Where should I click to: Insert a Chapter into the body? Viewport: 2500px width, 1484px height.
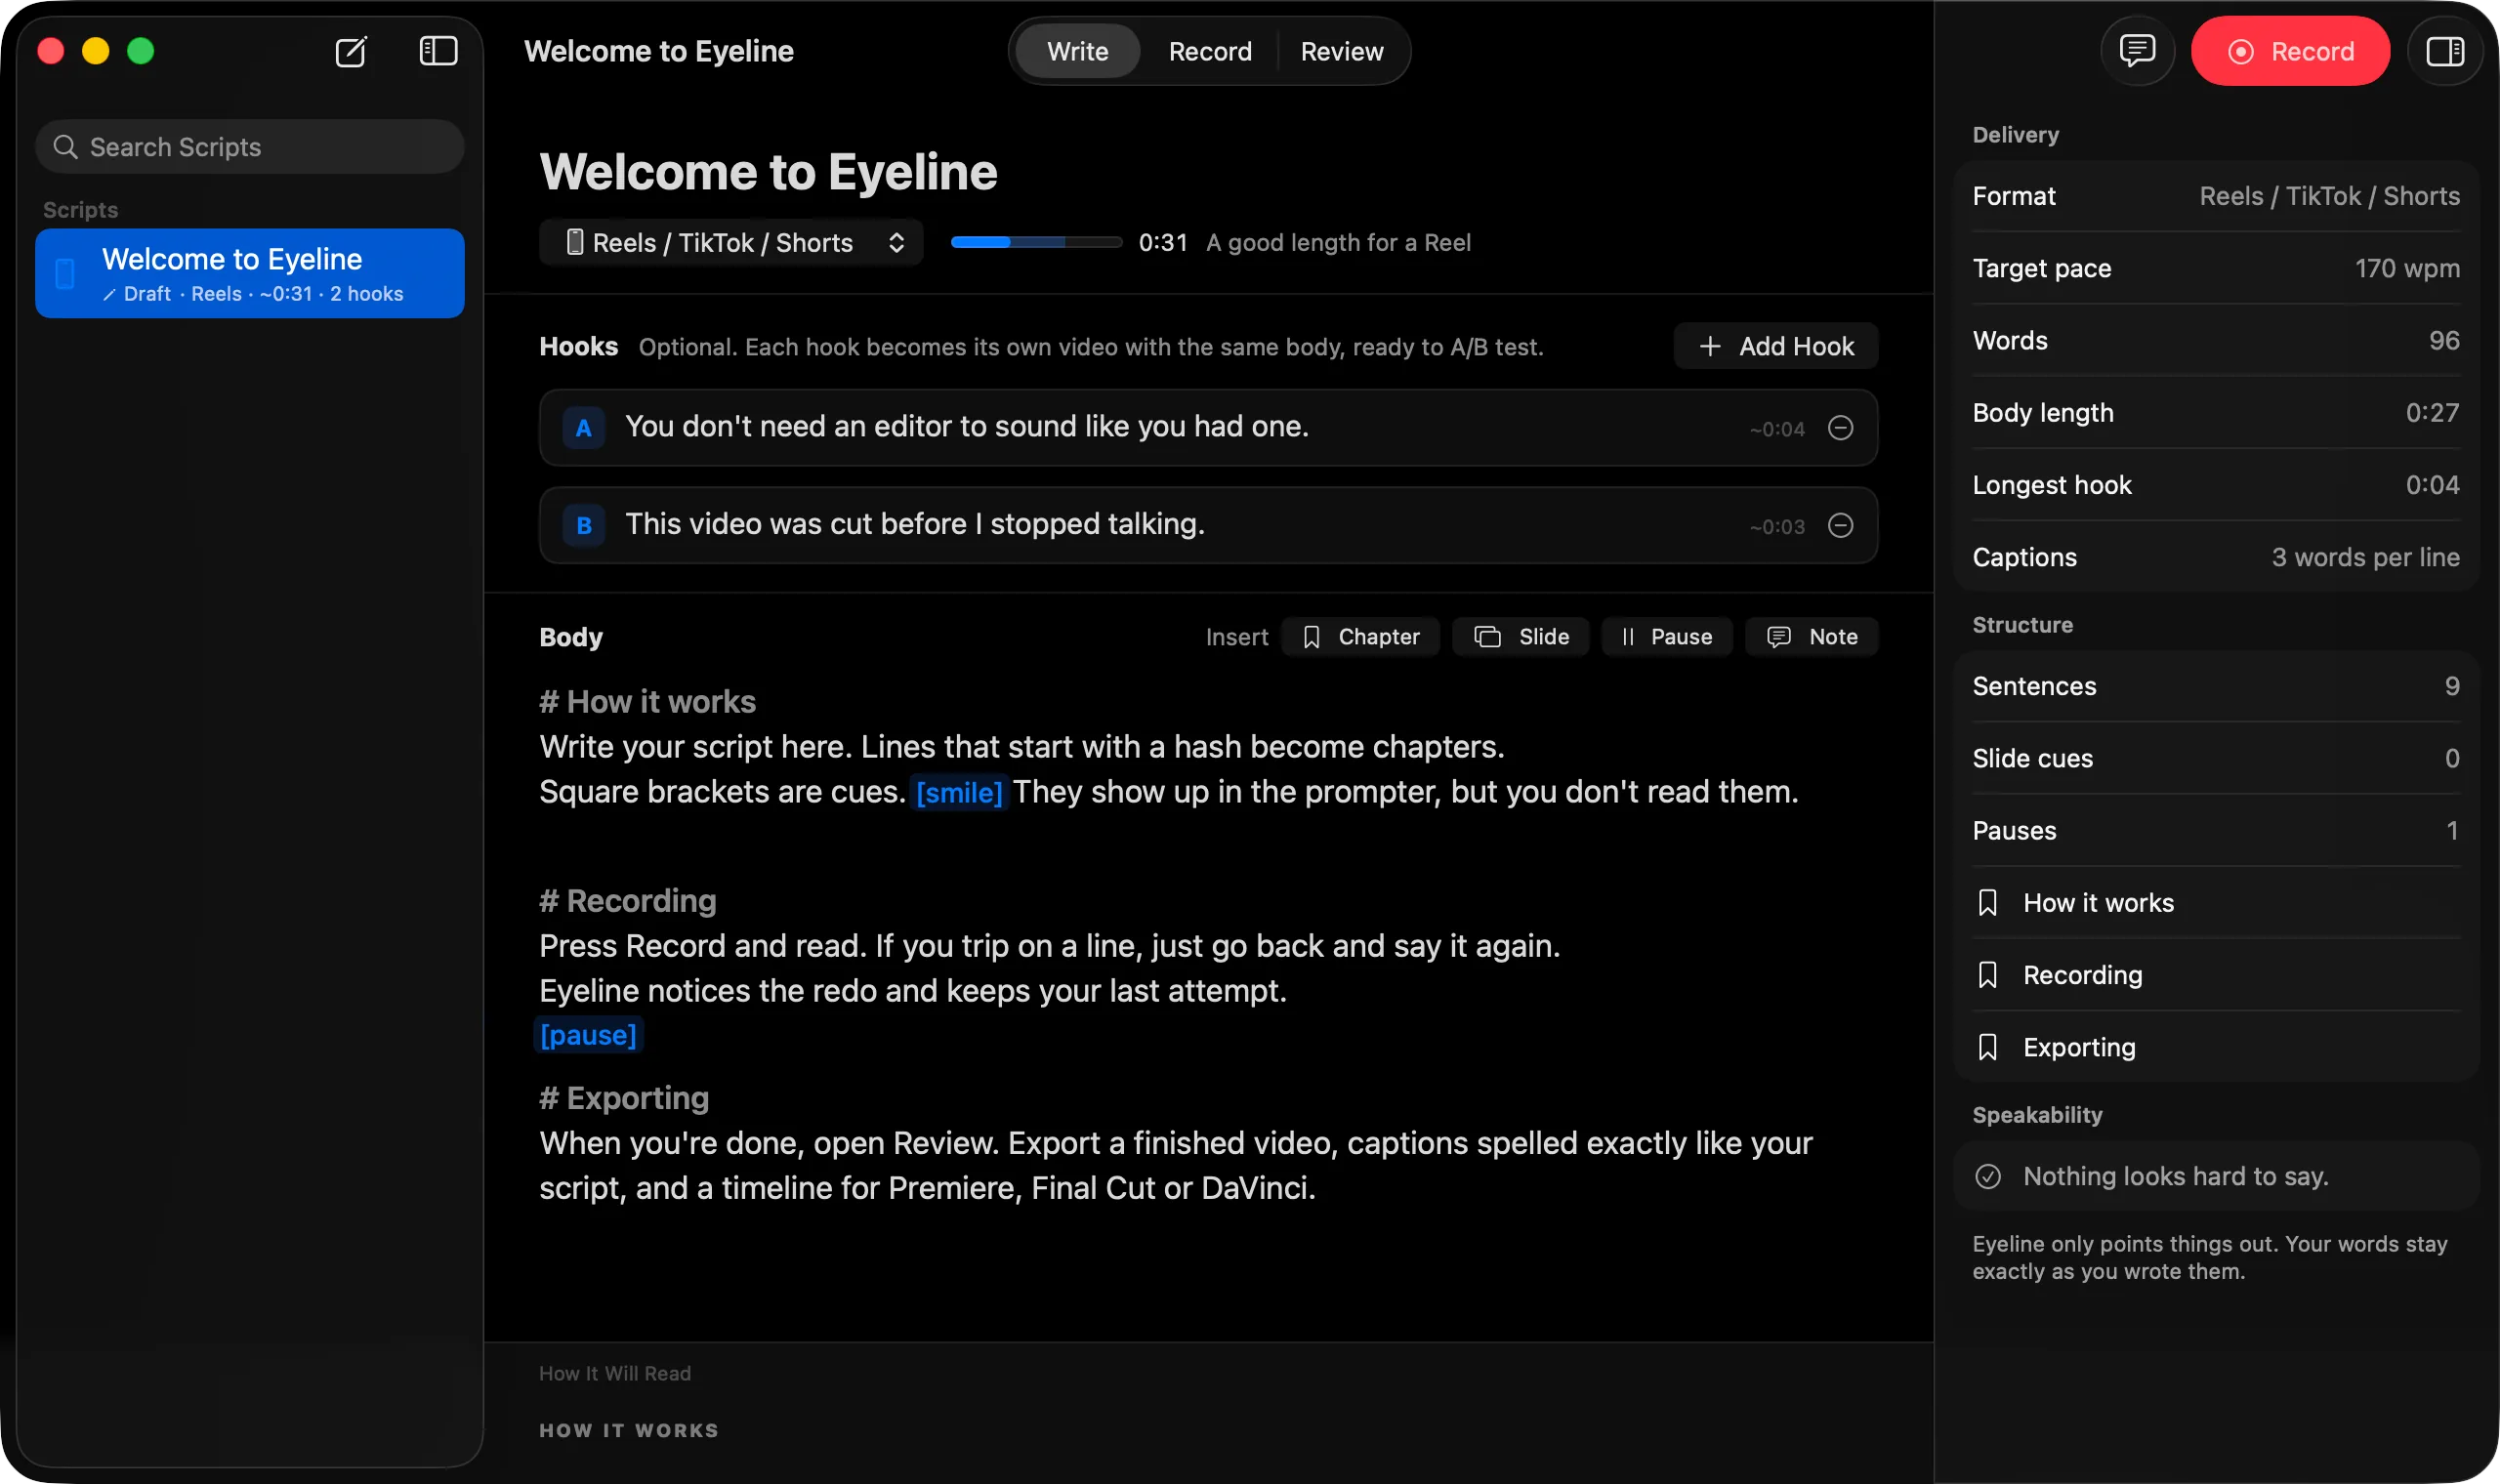(x=1361, y=637)
